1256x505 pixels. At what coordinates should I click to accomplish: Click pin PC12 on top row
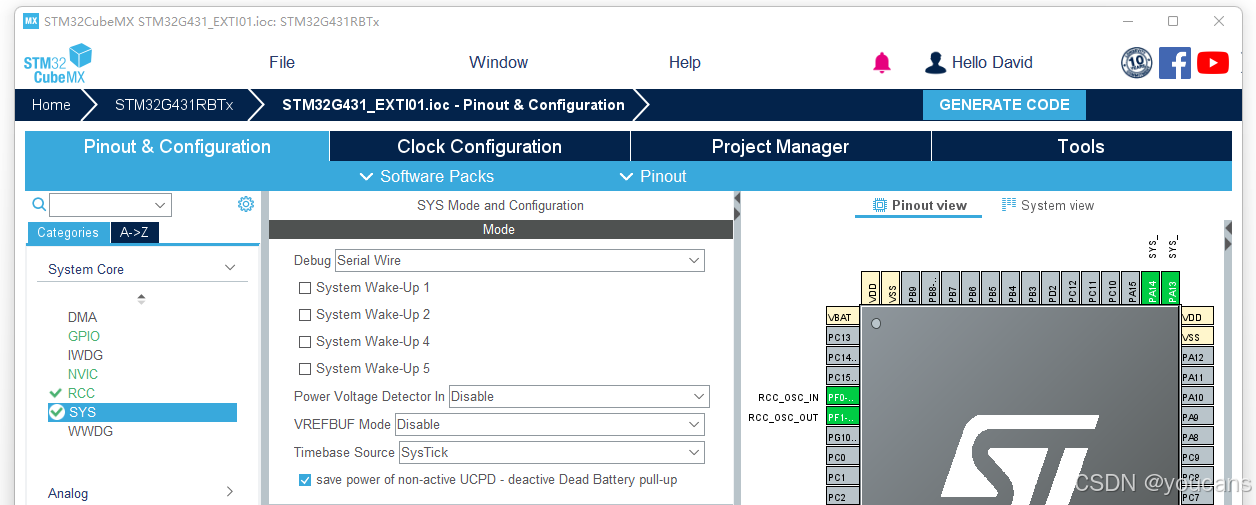click(1071, 288)
